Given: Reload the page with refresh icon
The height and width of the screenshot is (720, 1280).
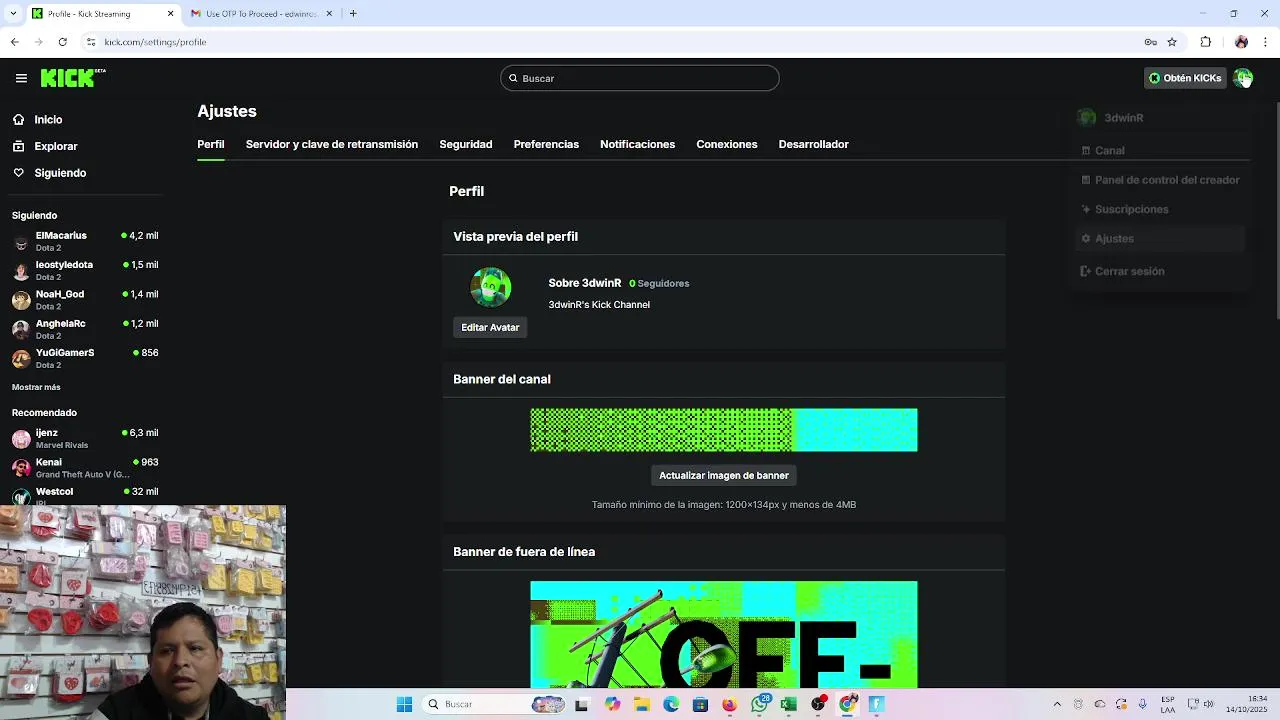Looking at the screenshot, I should pyautogui.click(x=62, y=42).
